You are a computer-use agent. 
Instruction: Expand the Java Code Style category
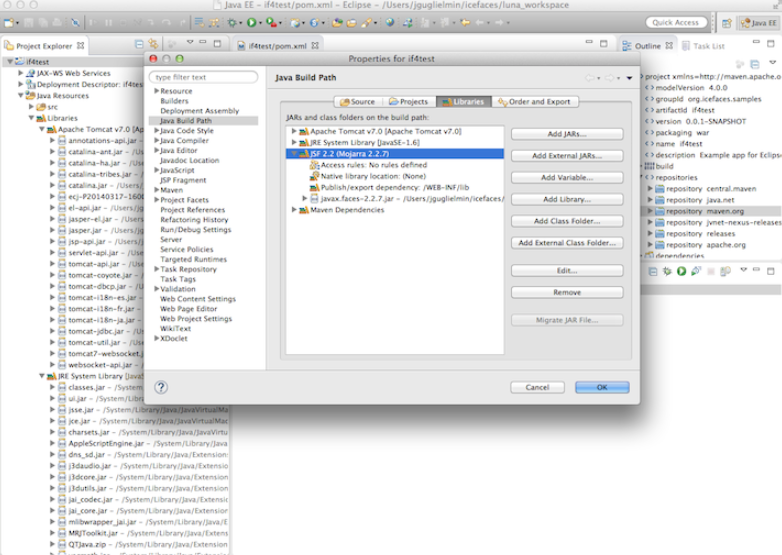(x=155, y=130)
